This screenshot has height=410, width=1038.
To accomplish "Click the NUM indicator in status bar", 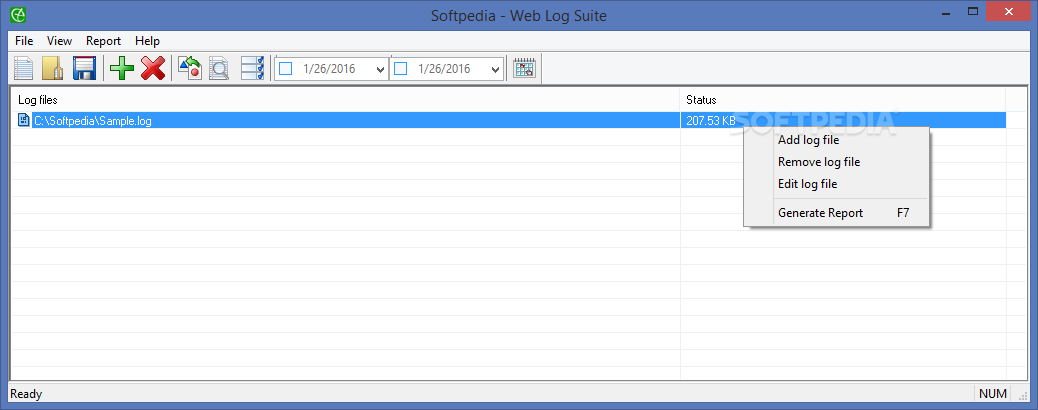I will 992,394.
